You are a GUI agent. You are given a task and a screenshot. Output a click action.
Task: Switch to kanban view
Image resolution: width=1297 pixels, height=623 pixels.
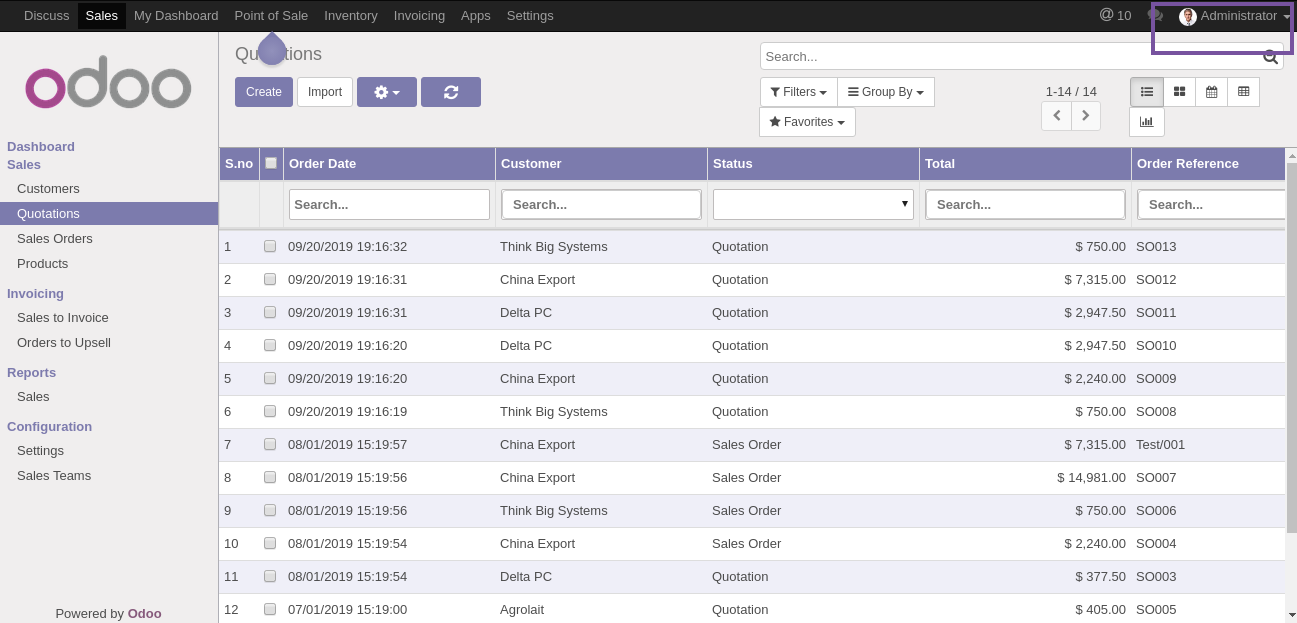[x=1179, y=92]
